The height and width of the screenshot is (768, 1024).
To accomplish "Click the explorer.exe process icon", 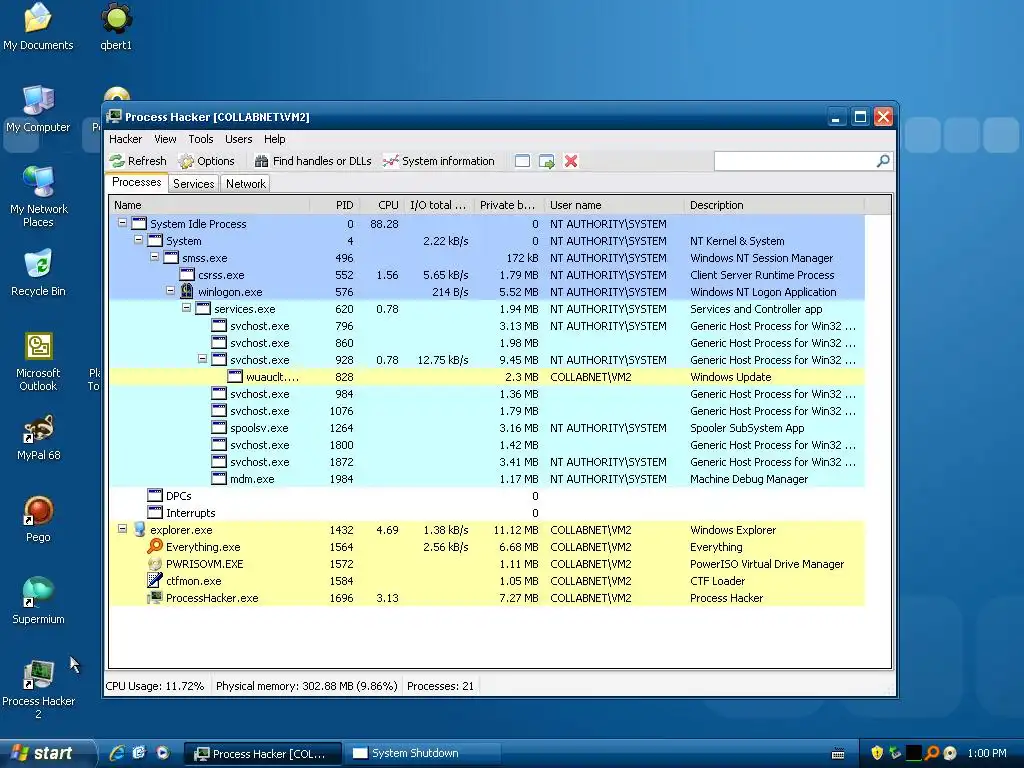I will click(139, 529).
